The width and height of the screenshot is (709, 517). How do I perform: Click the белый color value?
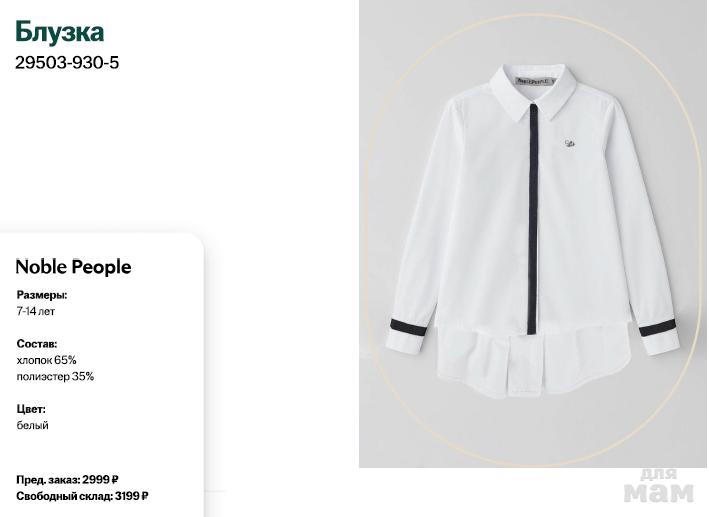33,425
